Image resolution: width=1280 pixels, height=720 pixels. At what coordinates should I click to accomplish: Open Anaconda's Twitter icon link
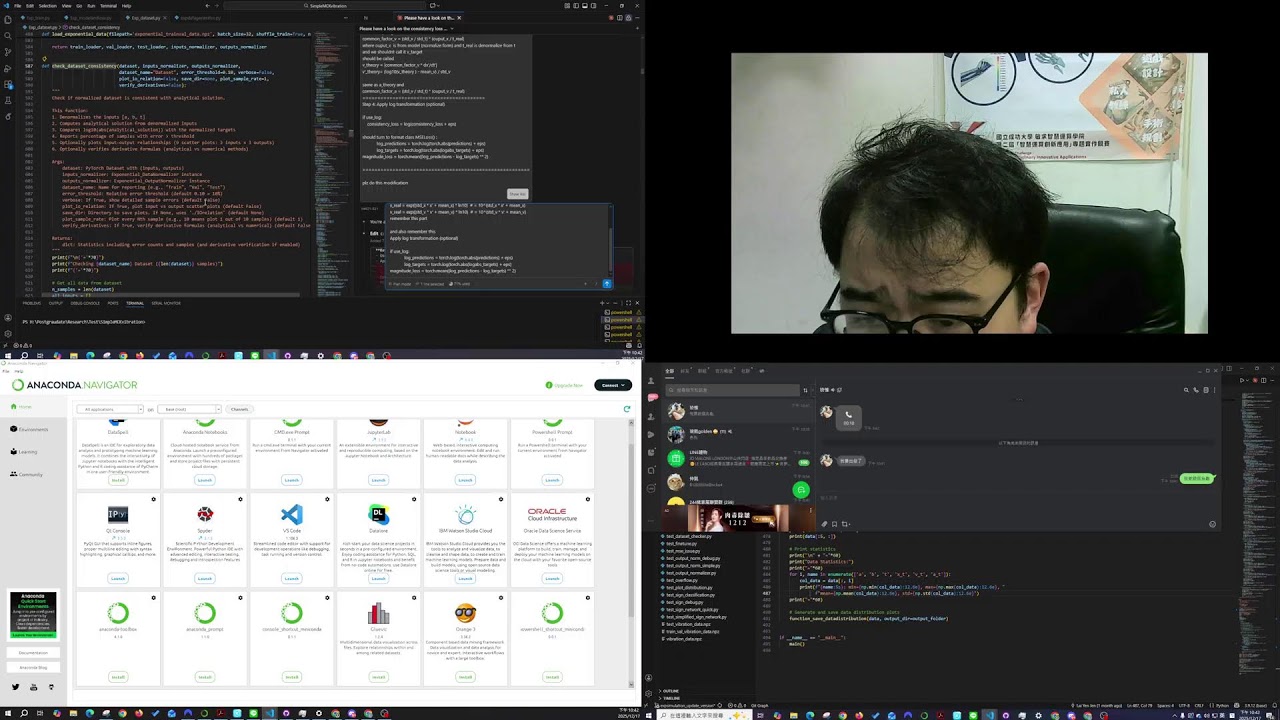[15, 687]
